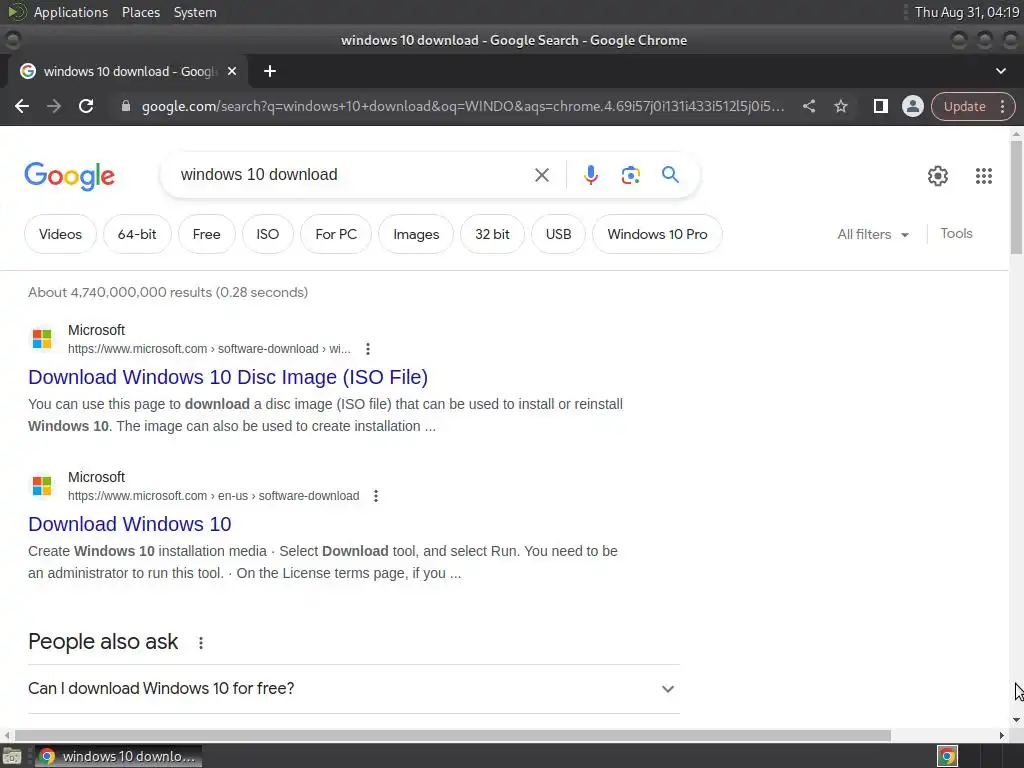
Task: Open the Chrome three-dot menu
Action: pyautogui.click(x=1002, y=106)
